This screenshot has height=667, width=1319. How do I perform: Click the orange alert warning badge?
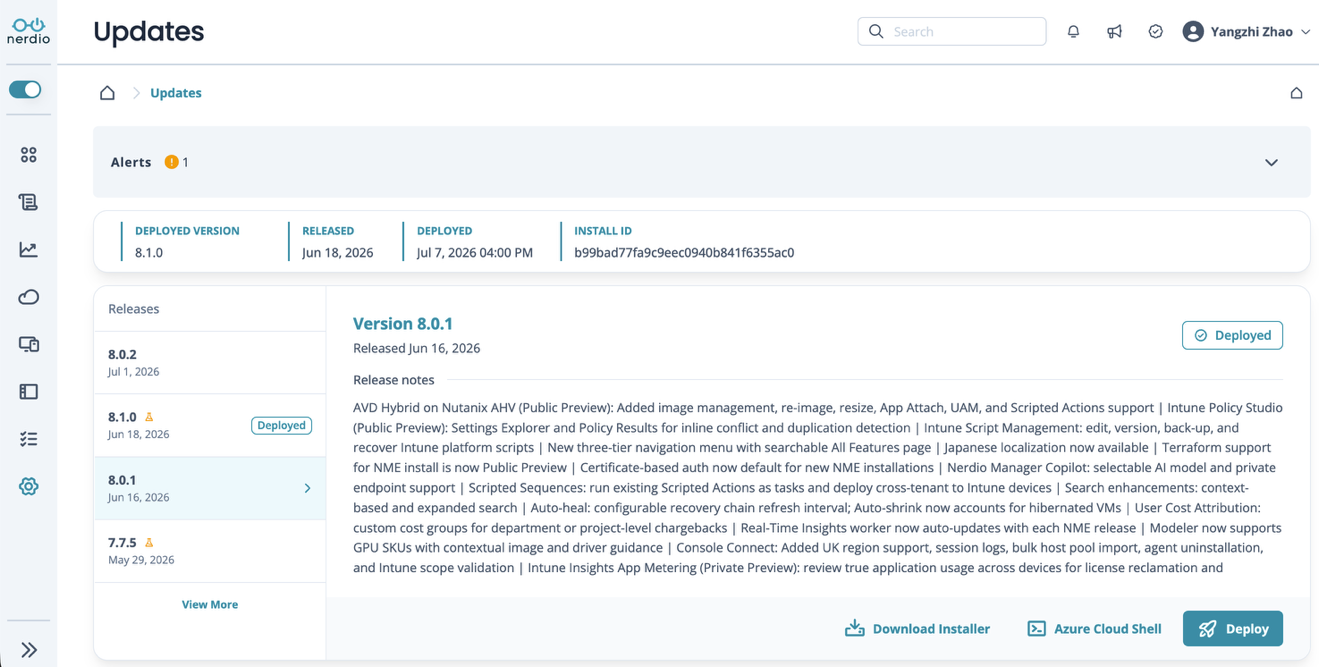[172, 162]
